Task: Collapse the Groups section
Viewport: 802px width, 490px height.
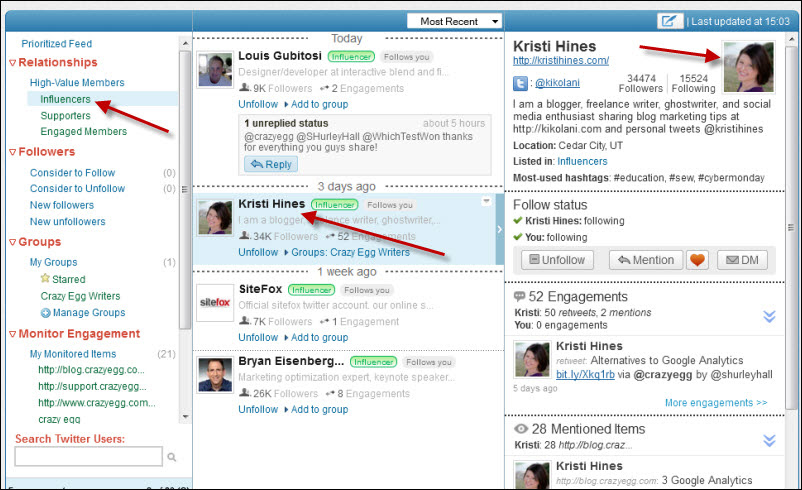Action: point(13,242)
